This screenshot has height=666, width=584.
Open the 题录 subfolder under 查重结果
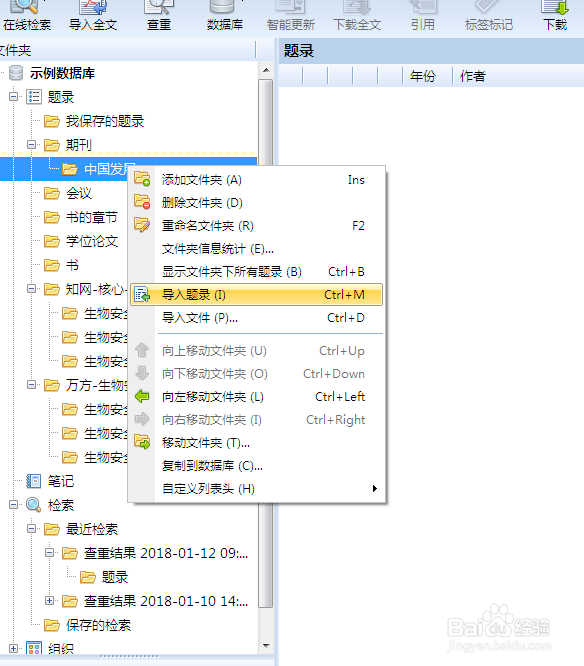point(115,577)
